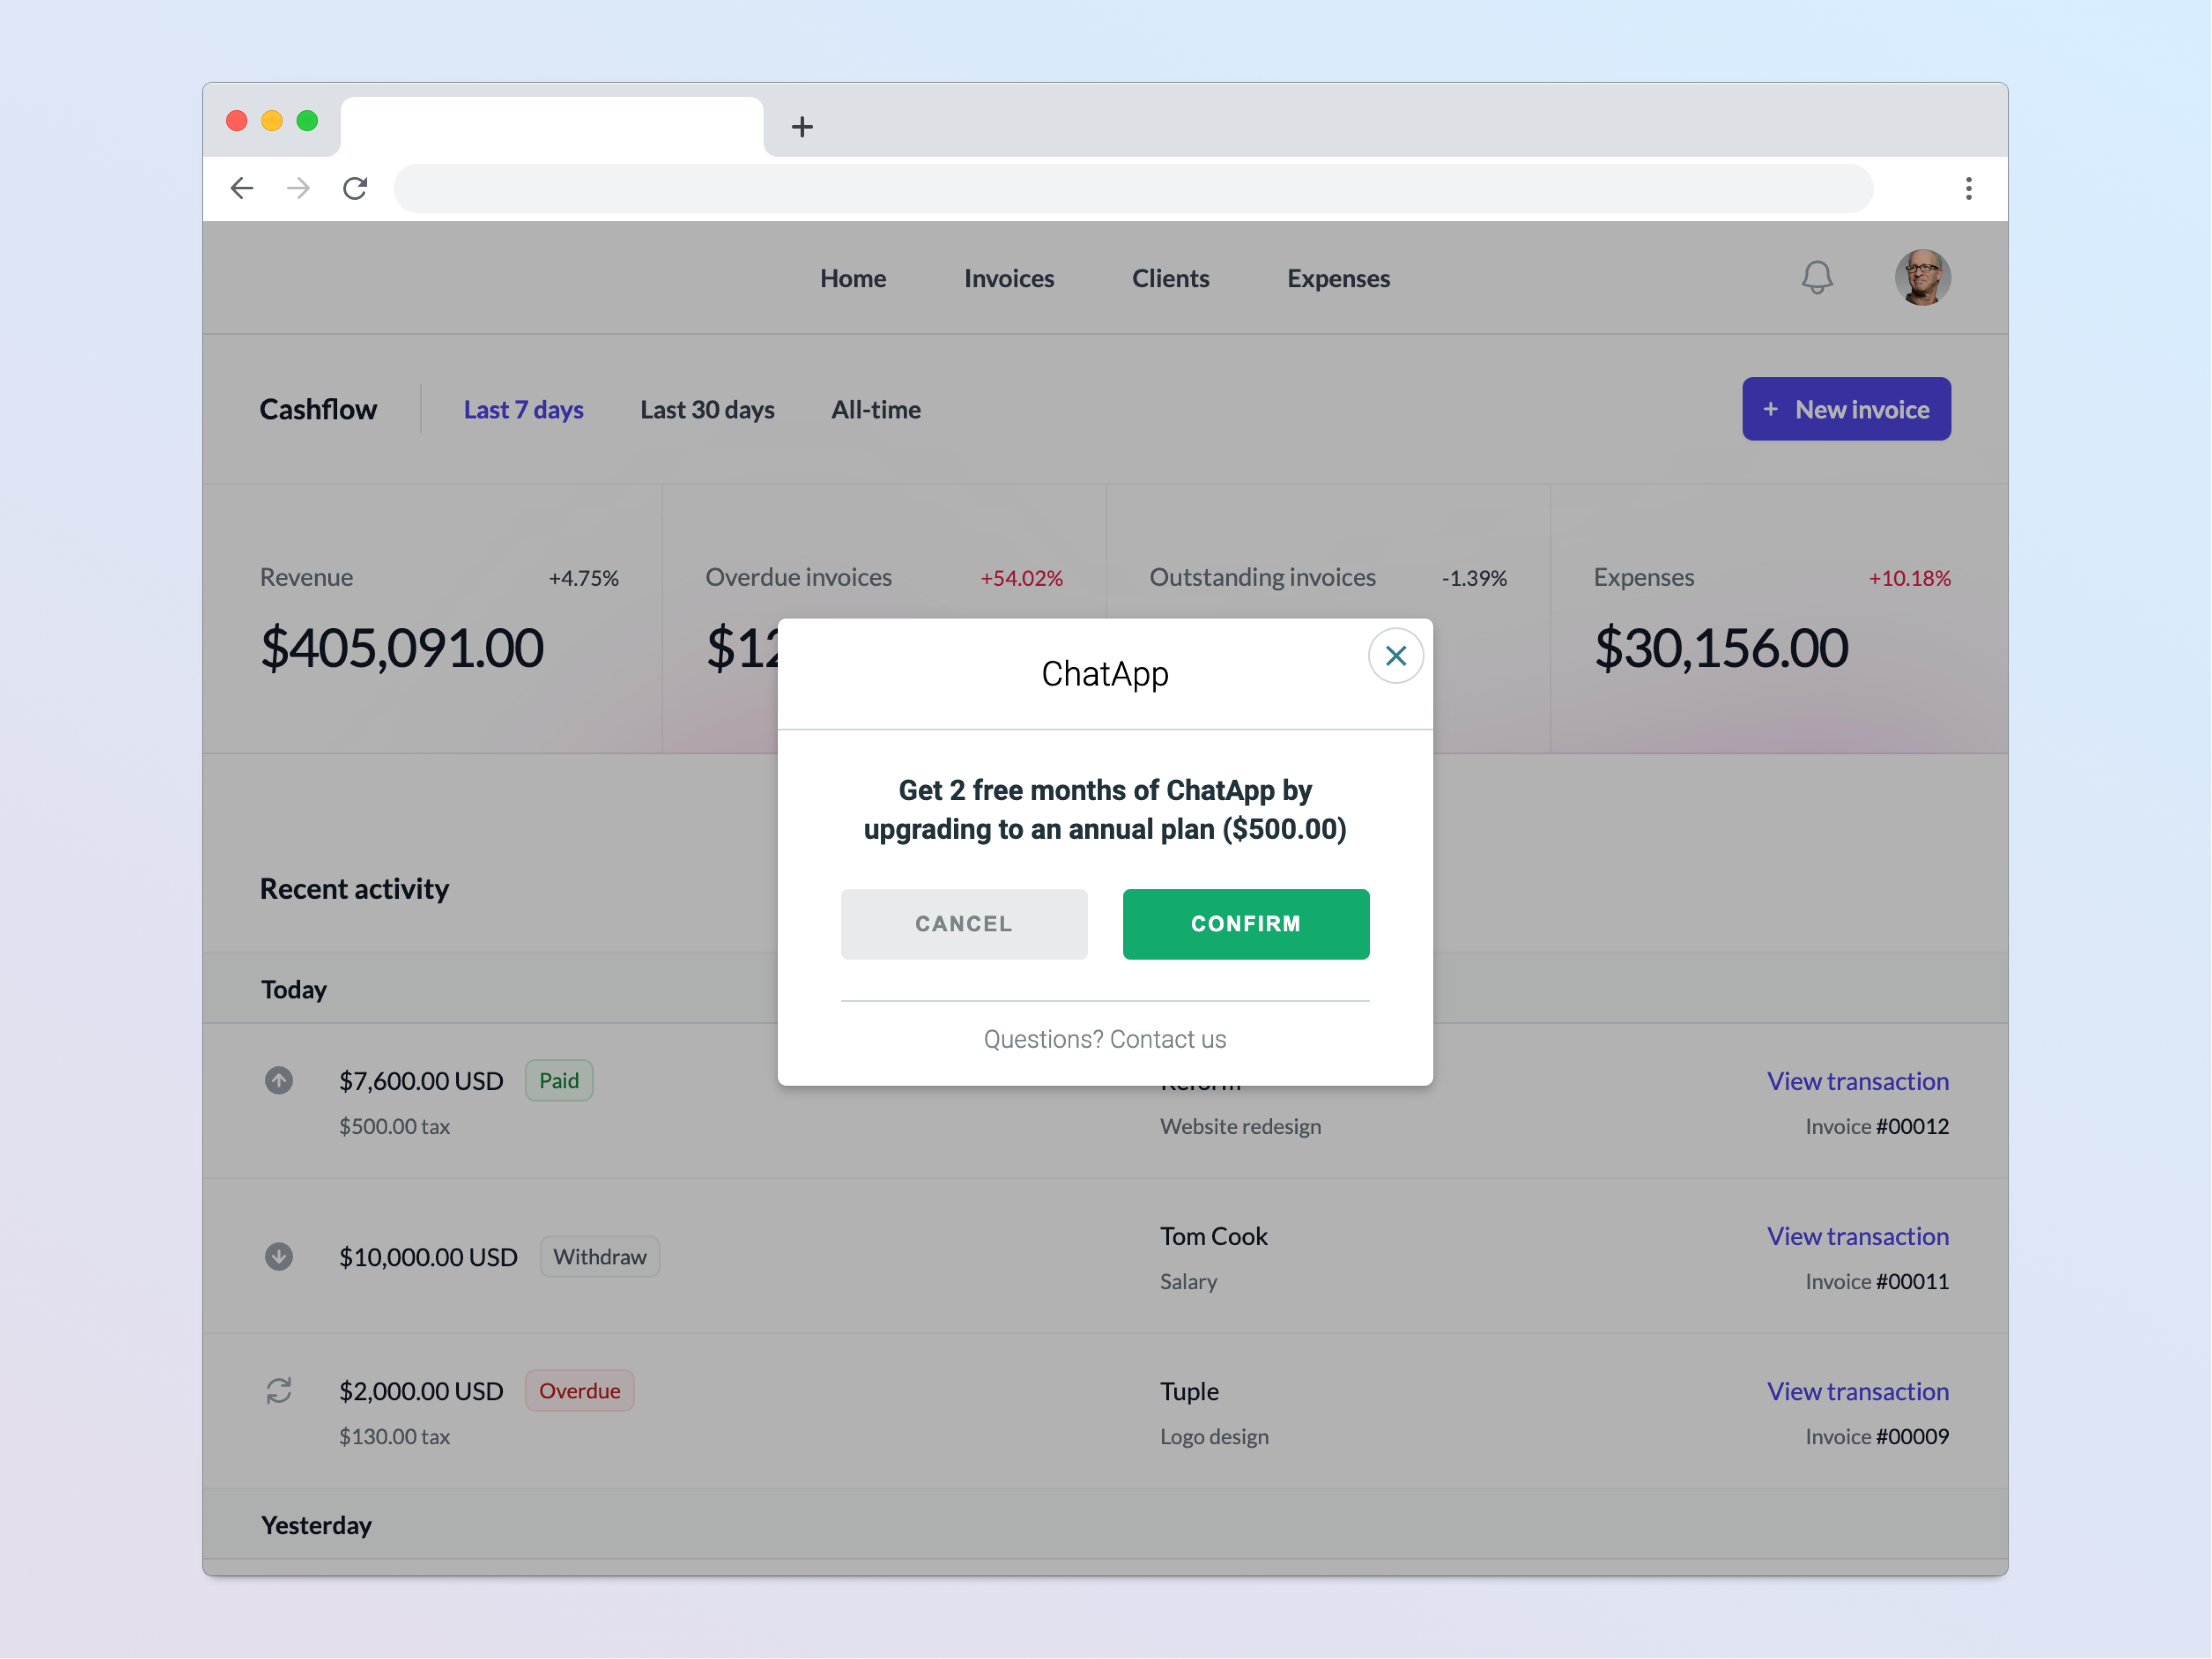Select the Last 7 days filter
This screenshot has height=1659, width=2212.
click(523, 409)
